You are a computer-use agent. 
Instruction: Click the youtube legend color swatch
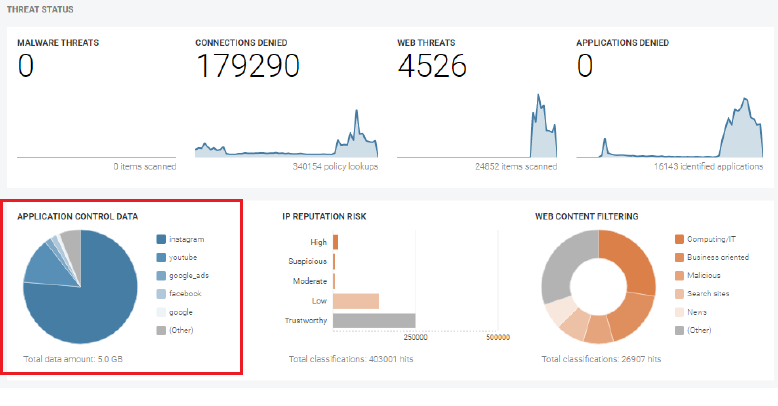pyautogui.click(x=161, y=258)
